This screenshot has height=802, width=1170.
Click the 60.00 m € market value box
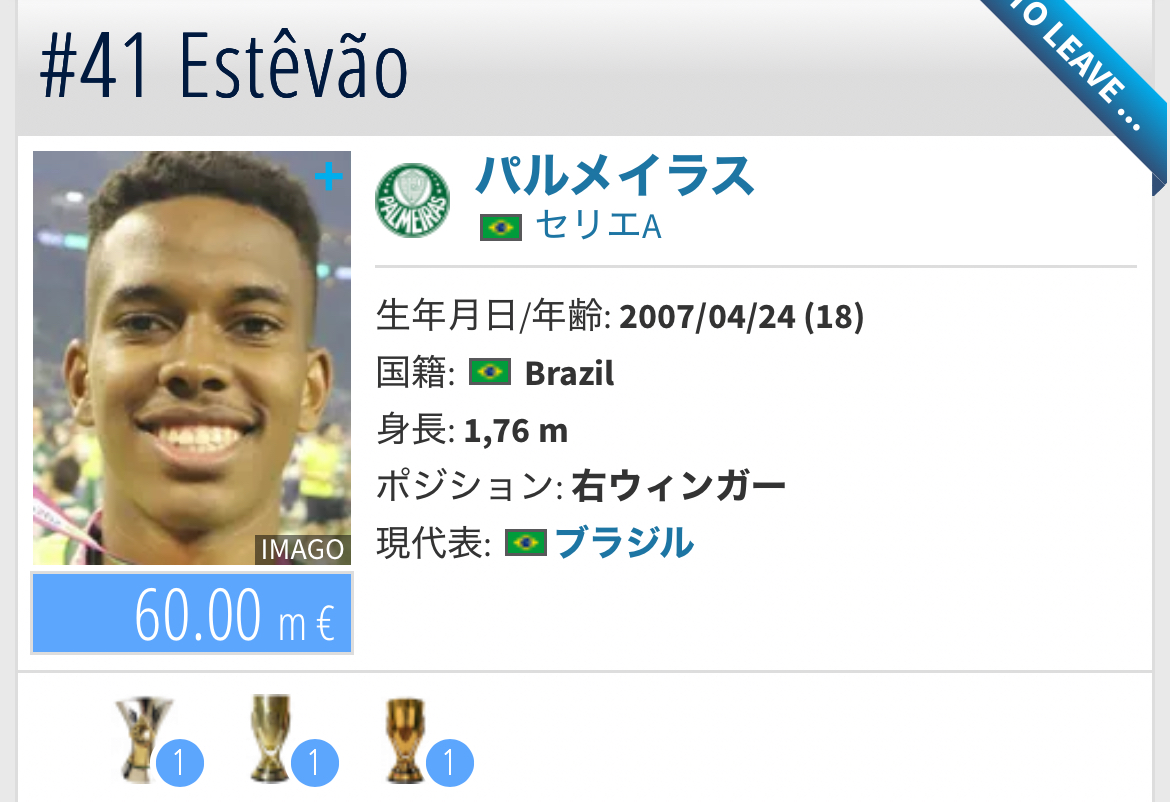point(192,613)
